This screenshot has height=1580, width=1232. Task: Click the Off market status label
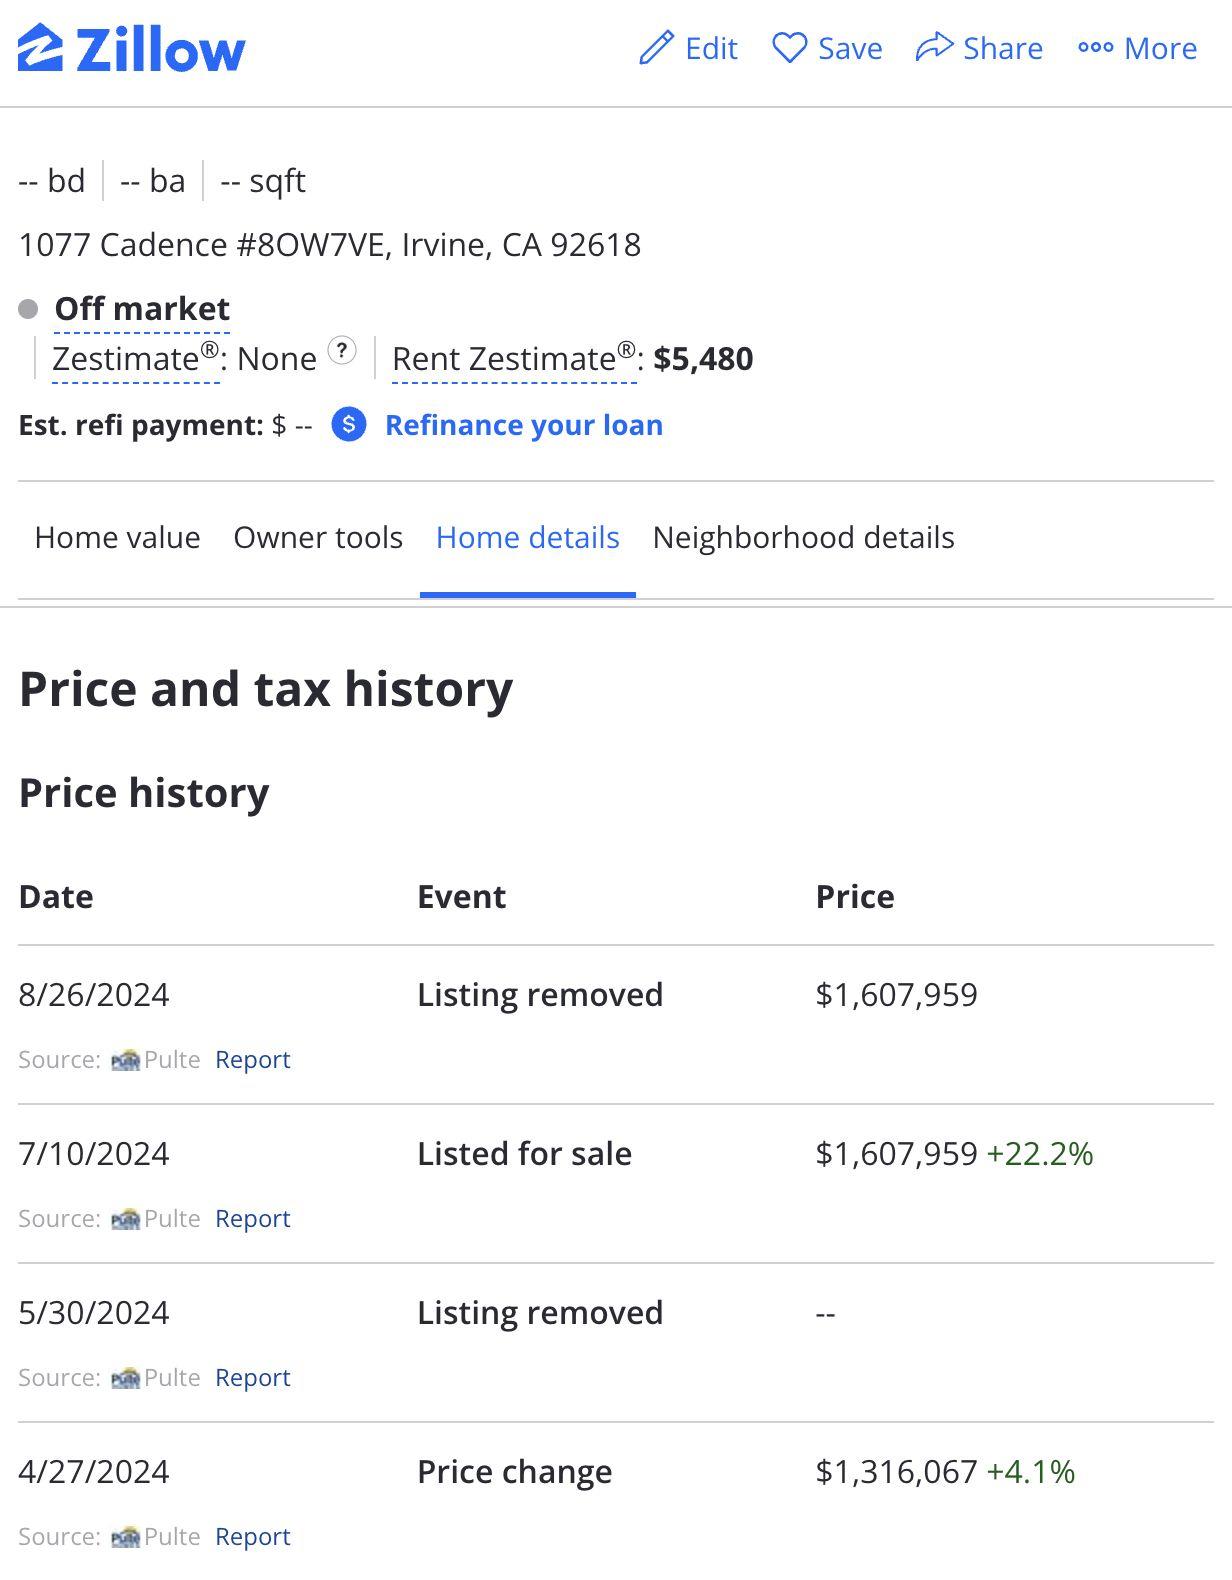point(142,309)
